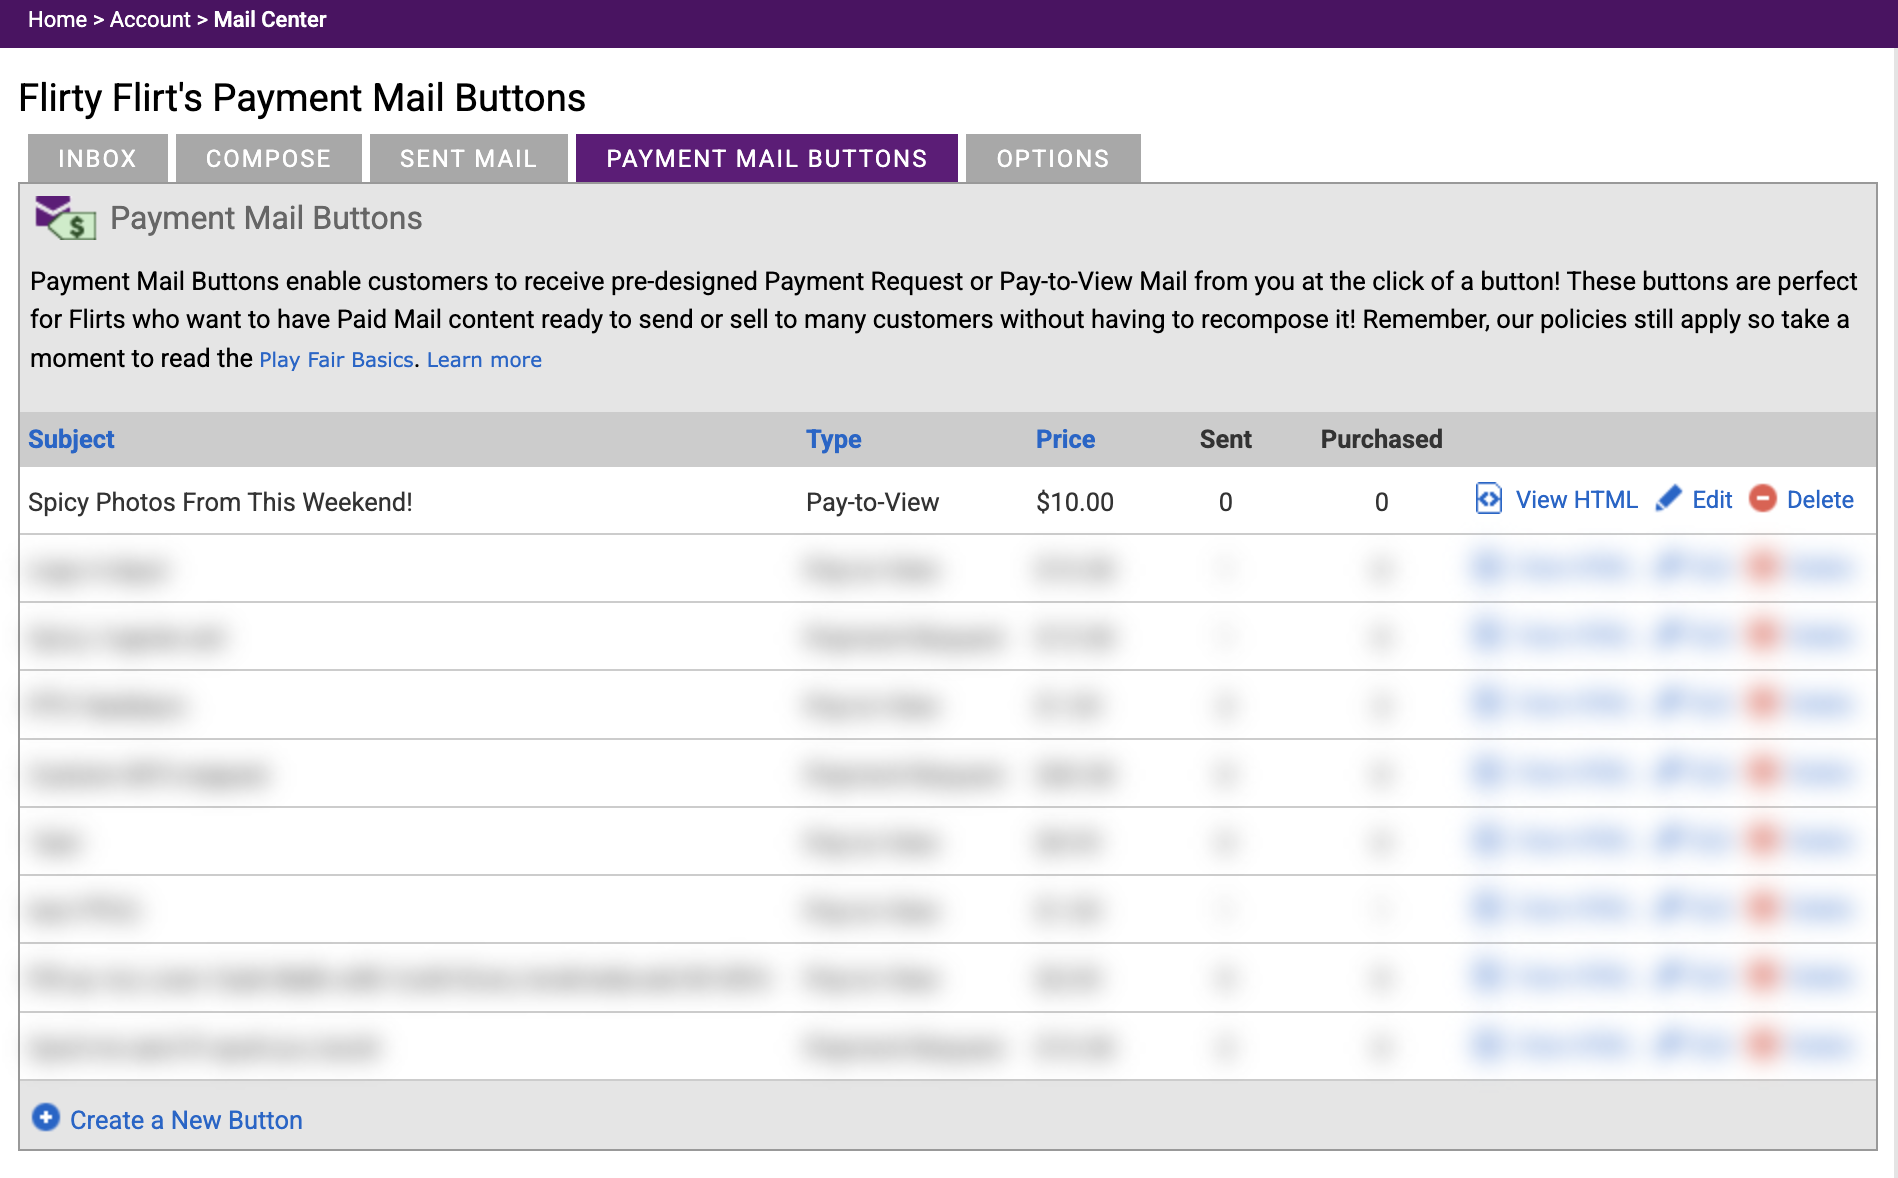The width and height of the screenshot is (1898, 1178).
Task: Click the View HTML link
Action: (1576, 500)
